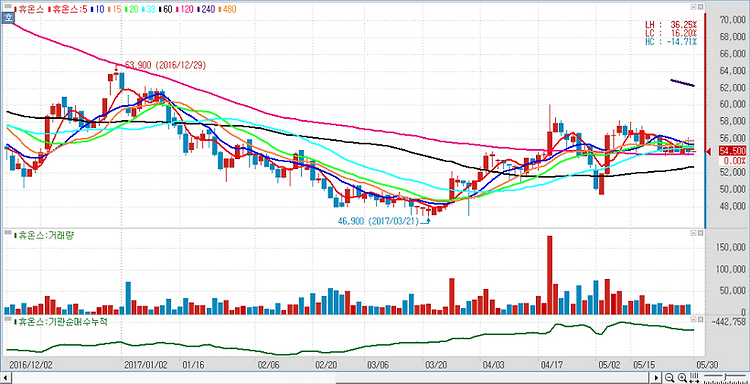
Task: Collapse the 거래량 volume panel
Action: [x=693, y=233]
